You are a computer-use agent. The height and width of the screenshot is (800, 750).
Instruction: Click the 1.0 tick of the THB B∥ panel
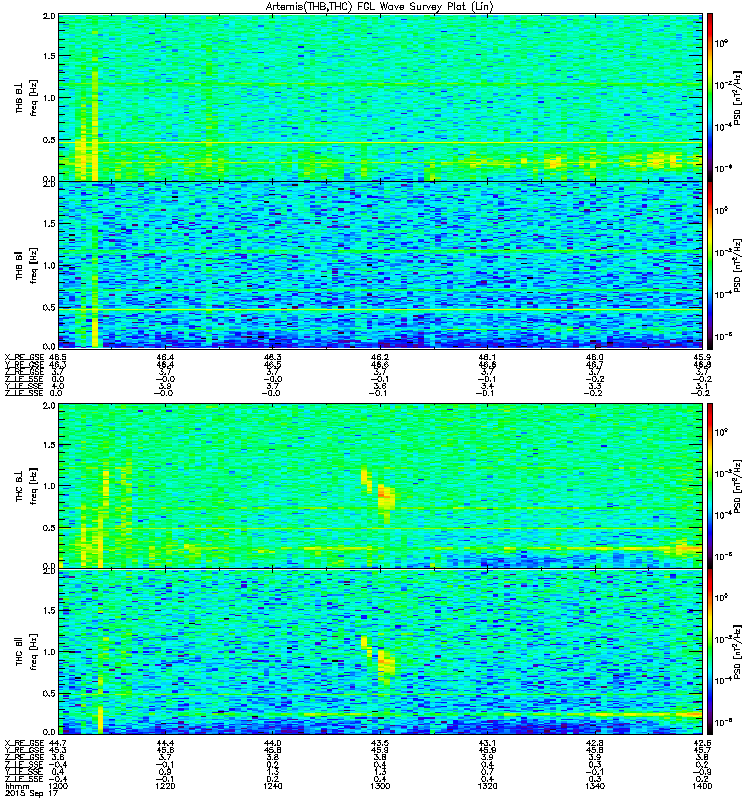click(49, 265)
